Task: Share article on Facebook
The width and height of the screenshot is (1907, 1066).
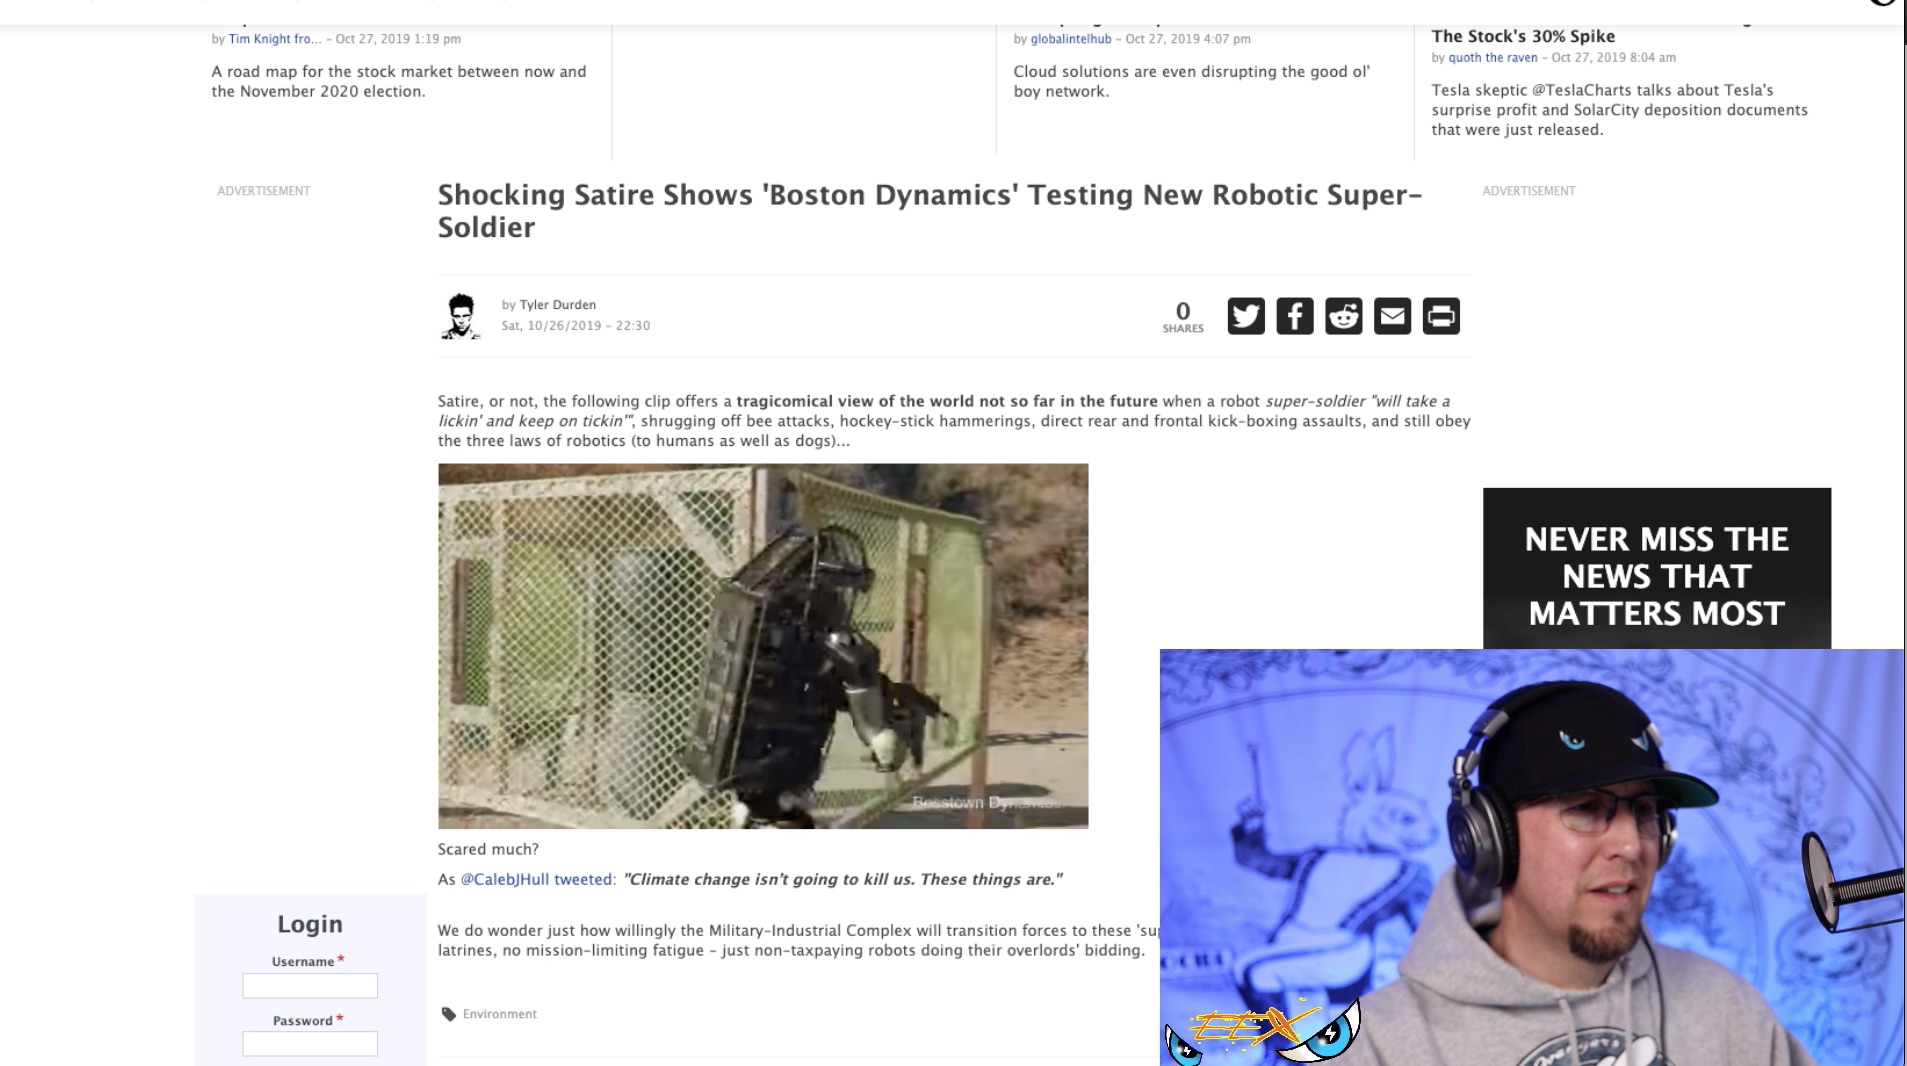Action: coord(1294,316)
